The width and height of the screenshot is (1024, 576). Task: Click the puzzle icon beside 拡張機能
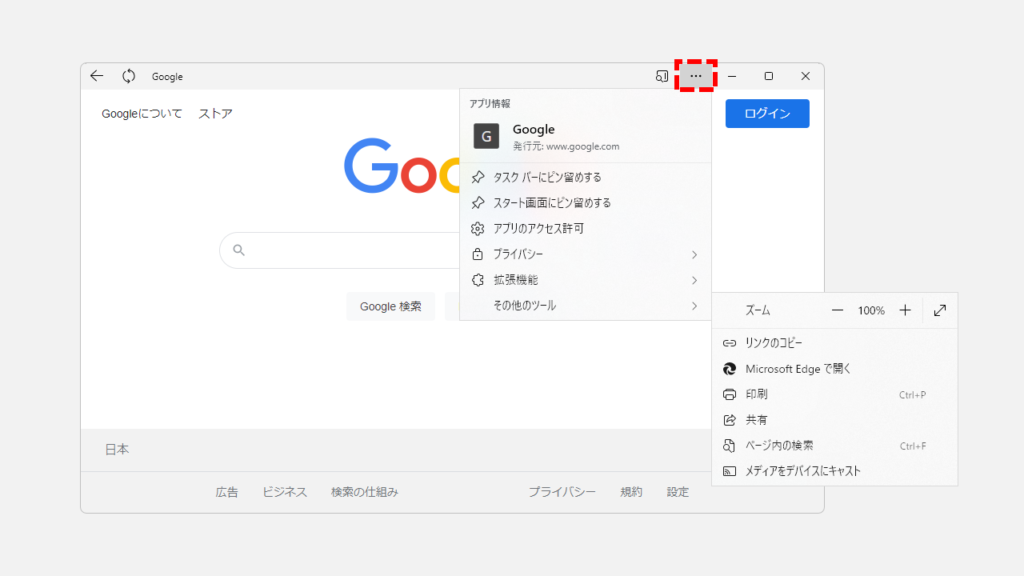[478, 280]
